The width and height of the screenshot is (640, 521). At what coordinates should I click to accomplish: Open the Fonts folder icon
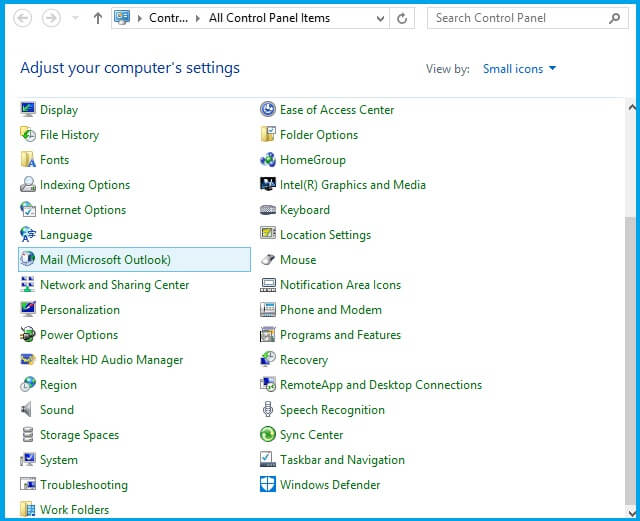point(28,159)
